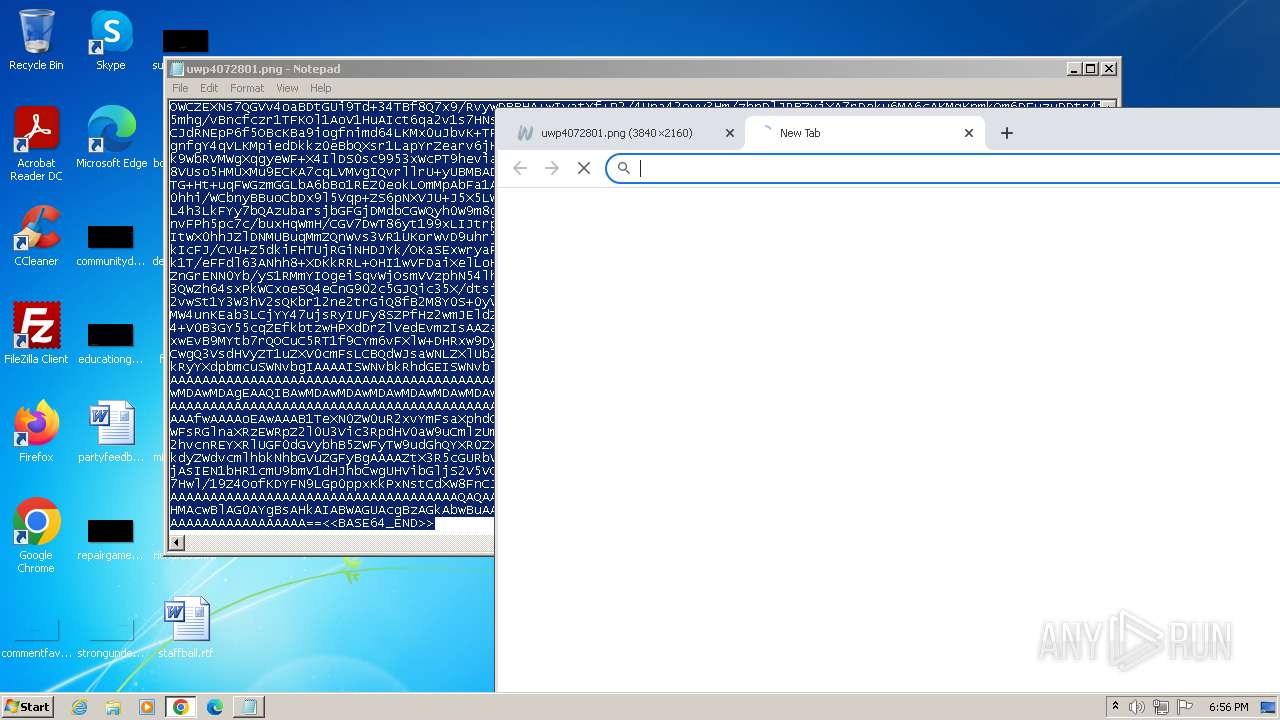This screenshot has height=720, width=1280.
Task: Open Notepad View menu
Action: [287, 88]
